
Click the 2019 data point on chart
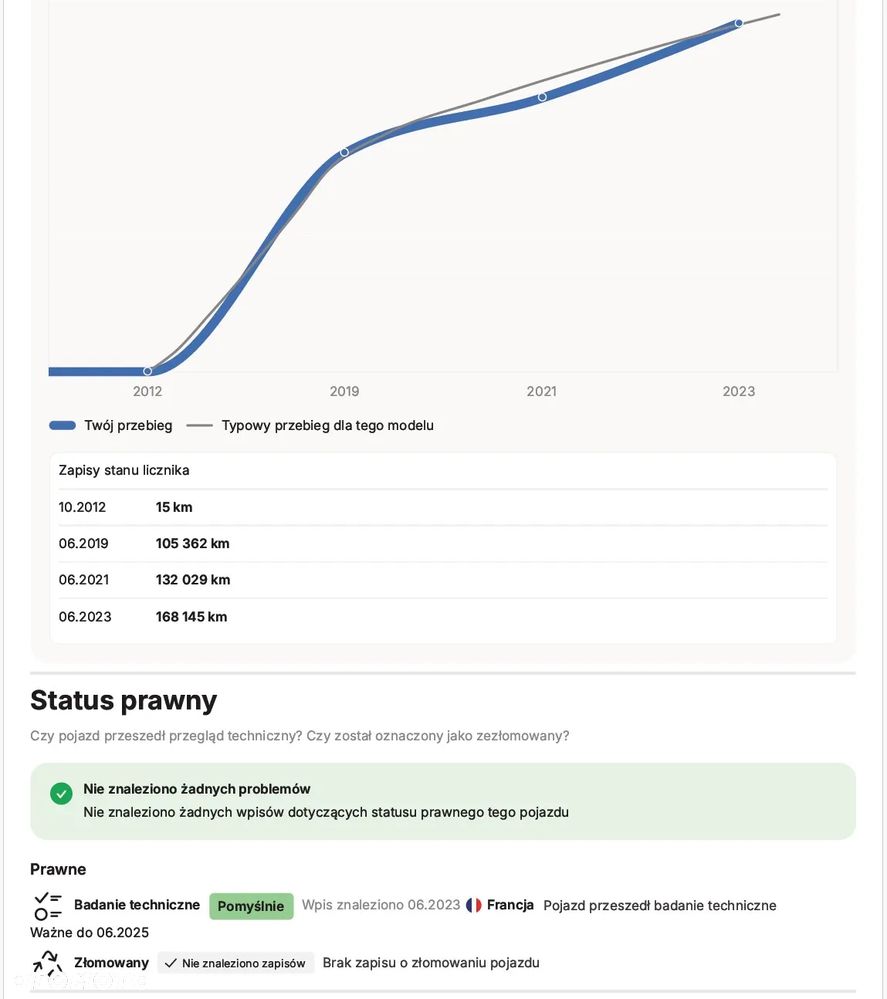pos(344,152)
